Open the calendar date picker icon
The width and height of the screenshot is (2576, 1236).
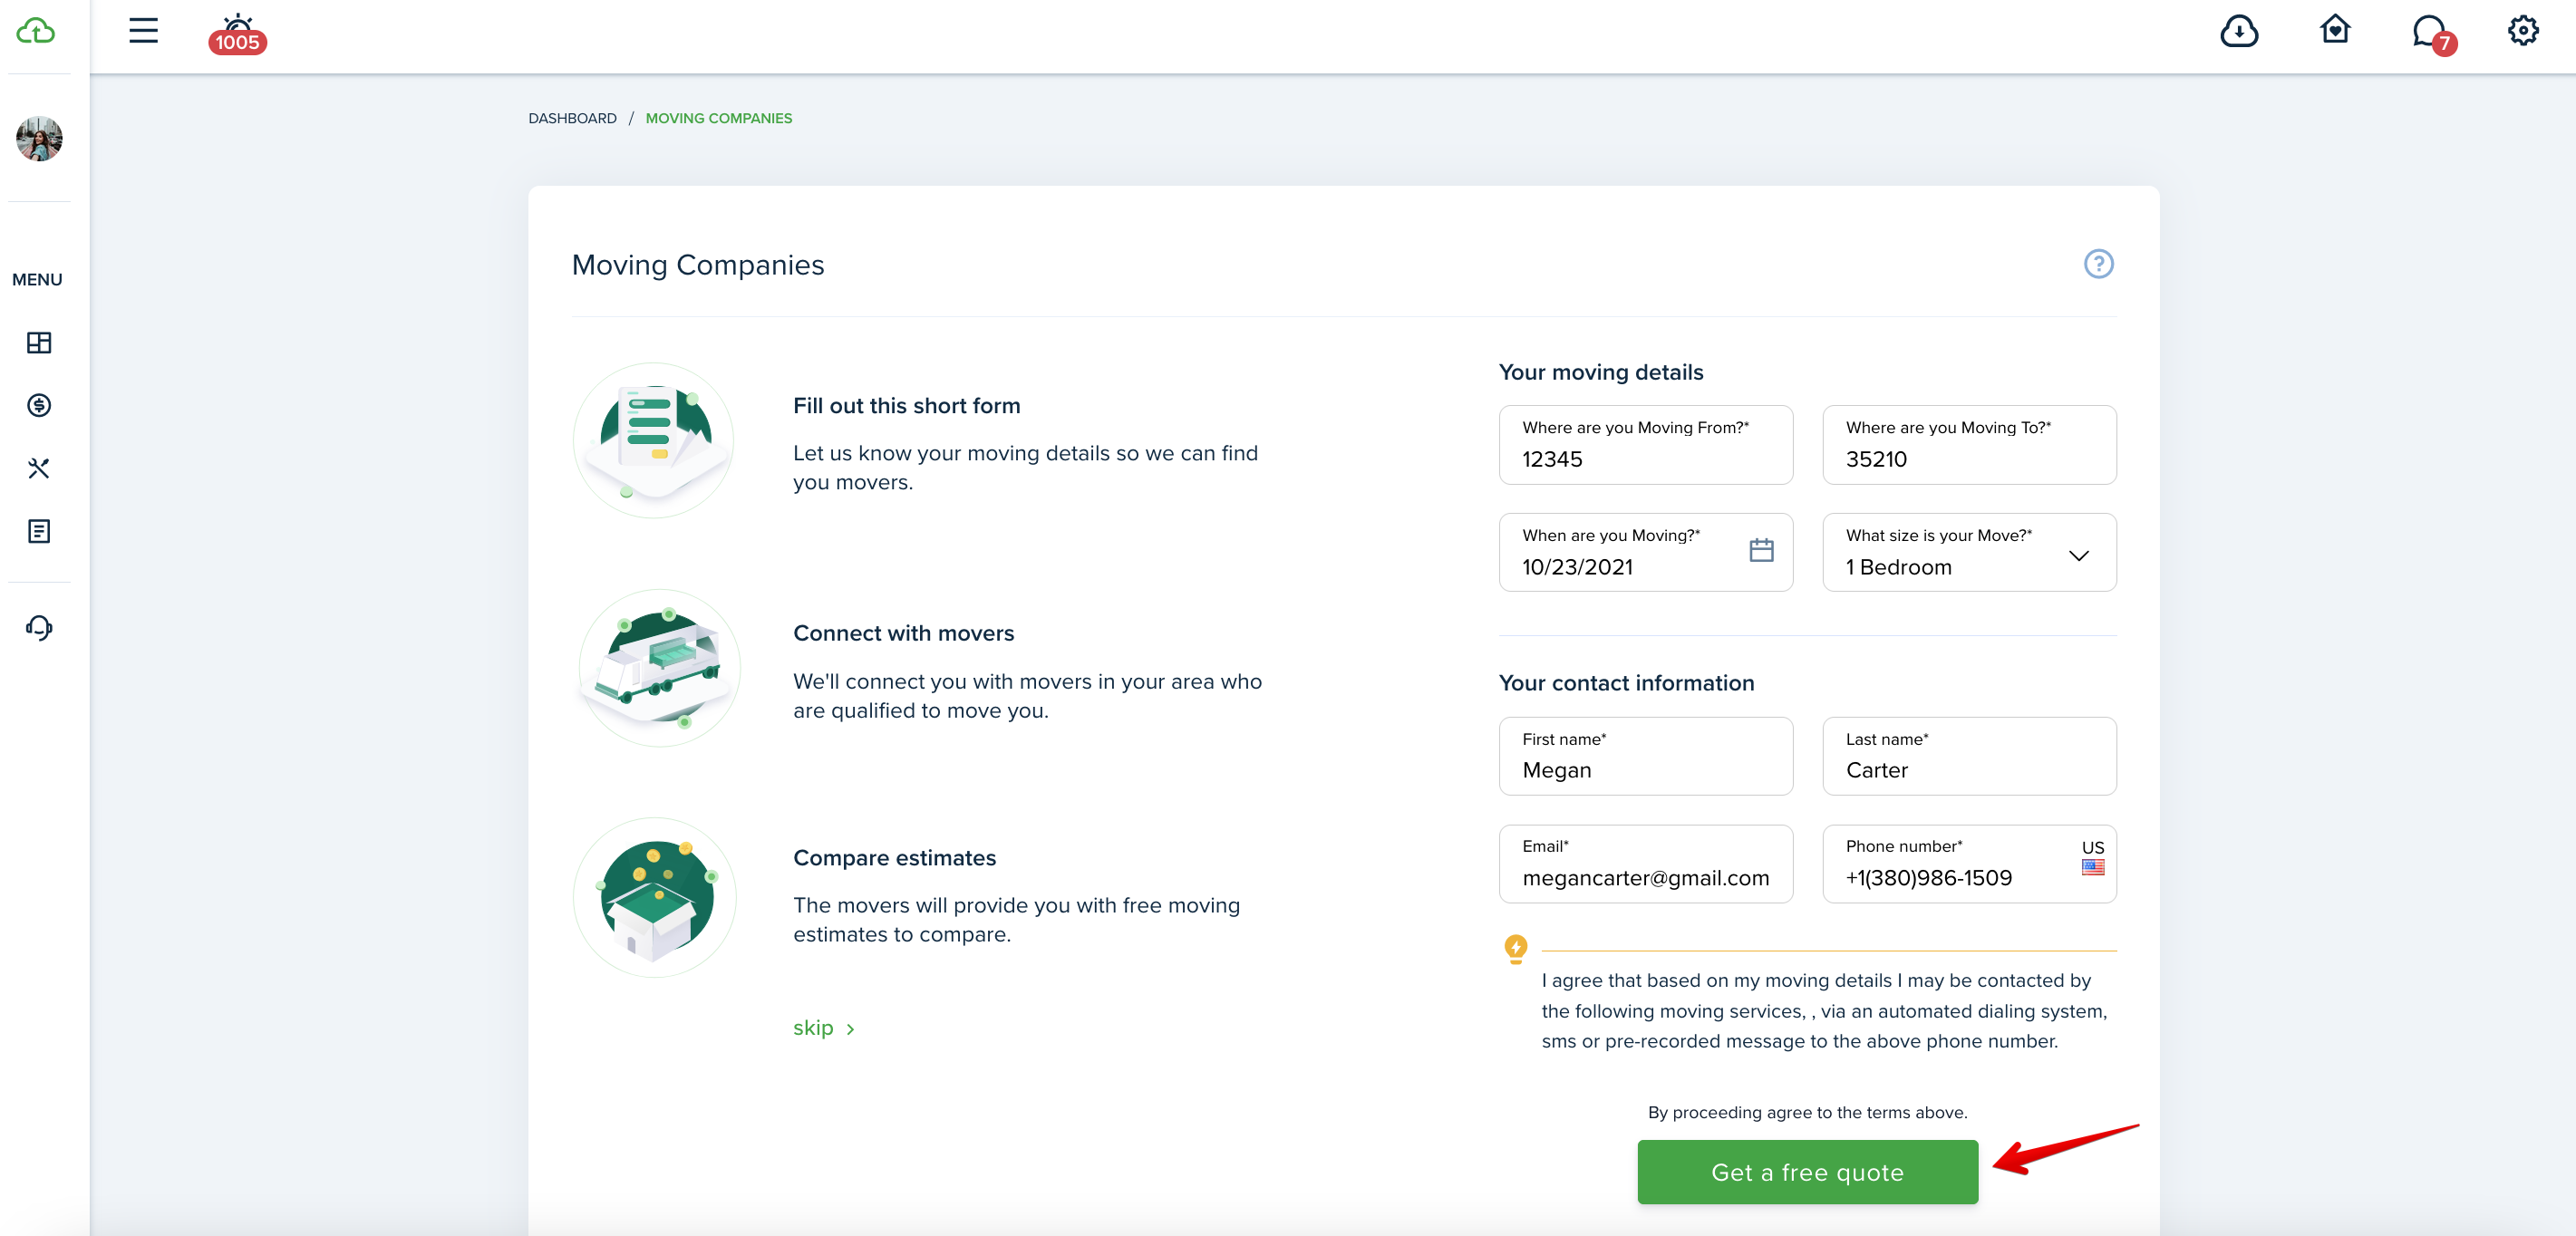(1761, 550)
